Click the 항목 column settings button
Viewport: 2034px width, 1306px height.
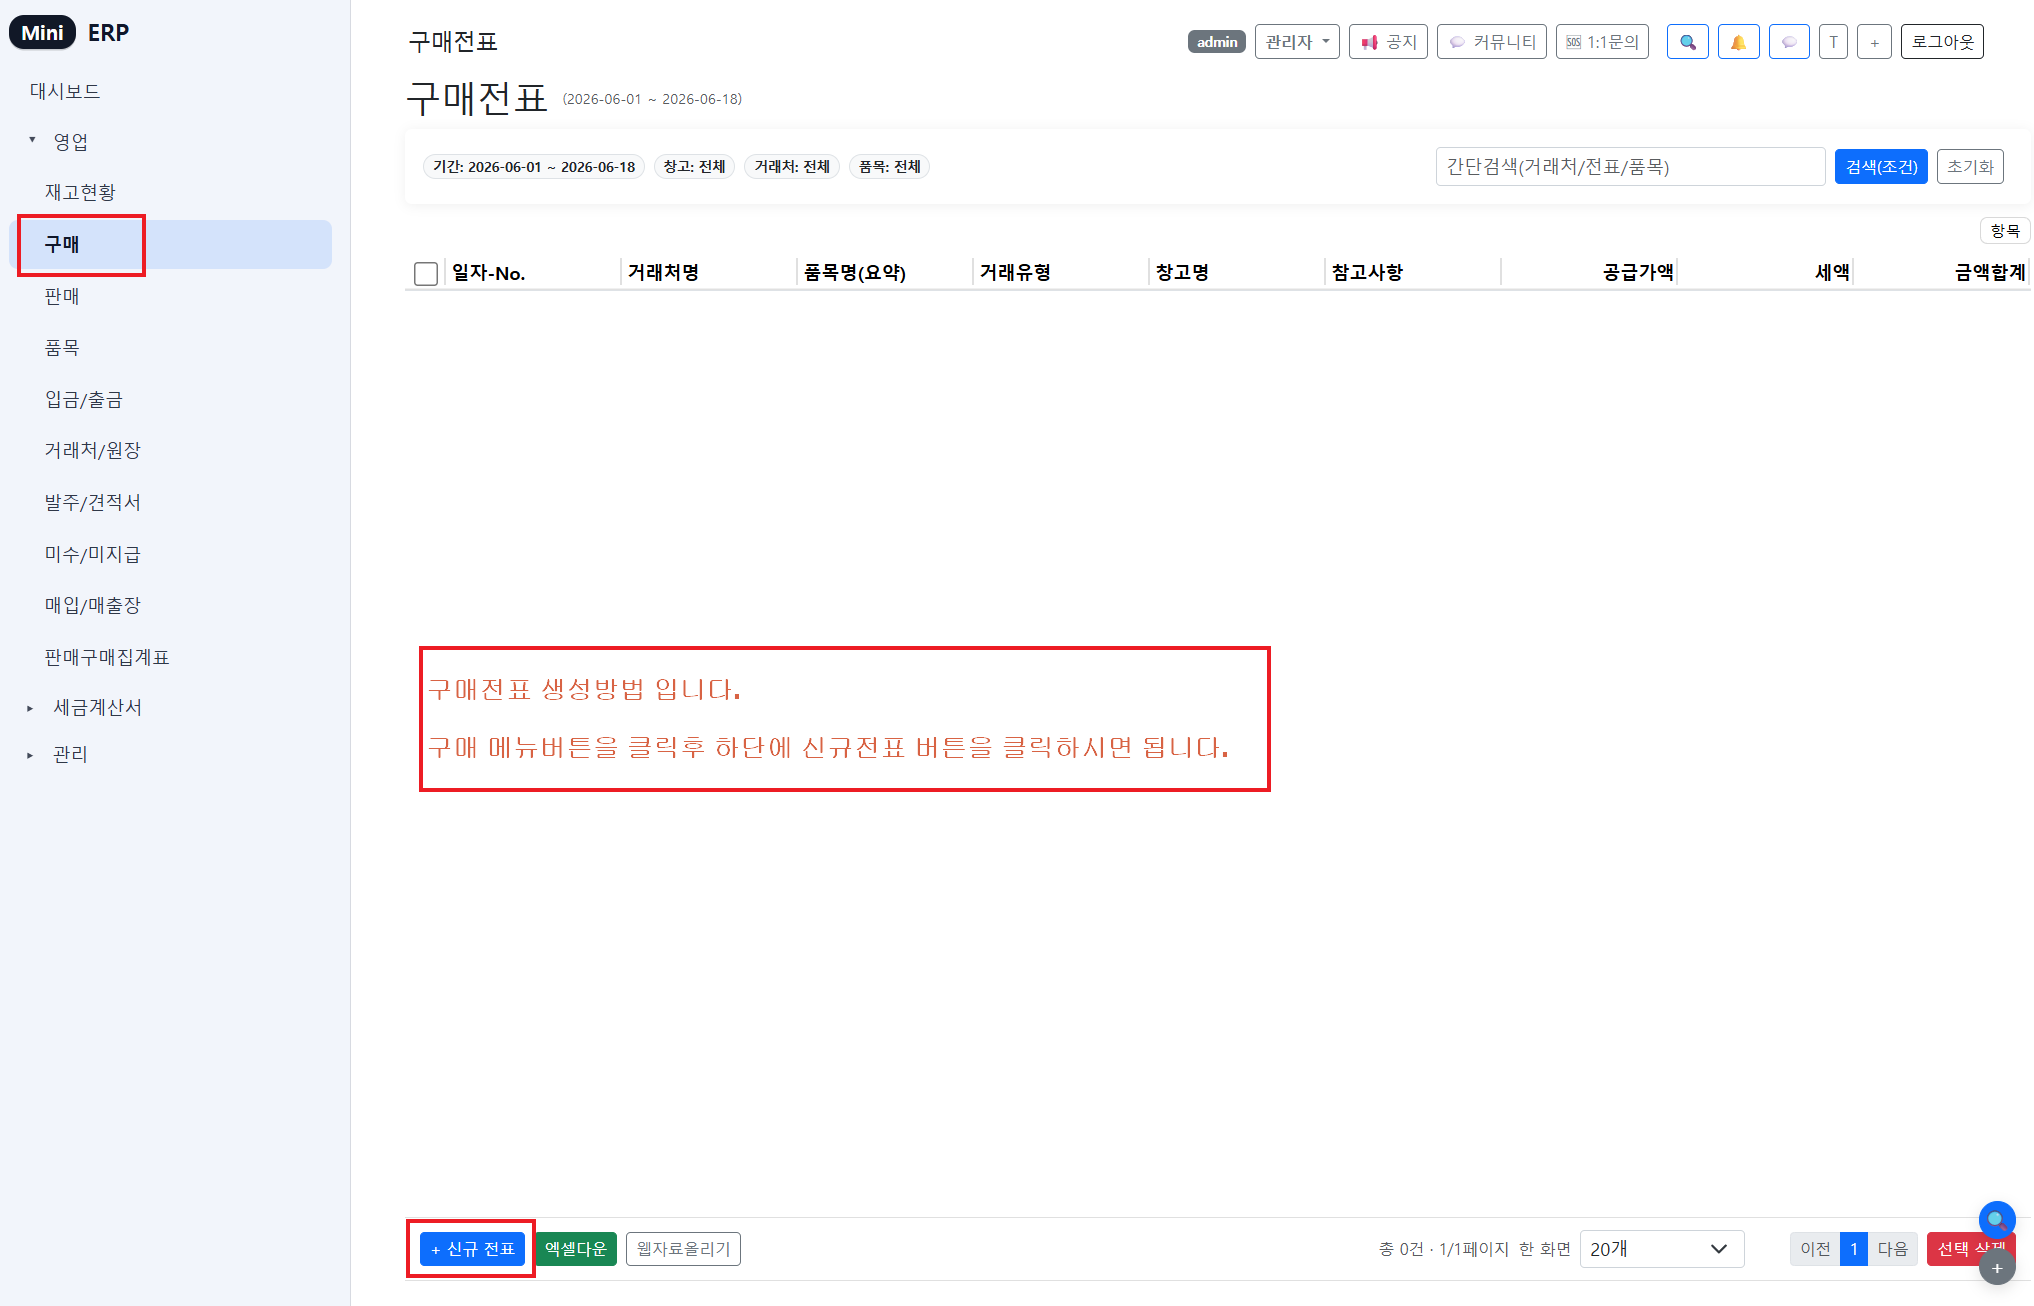2004,231
